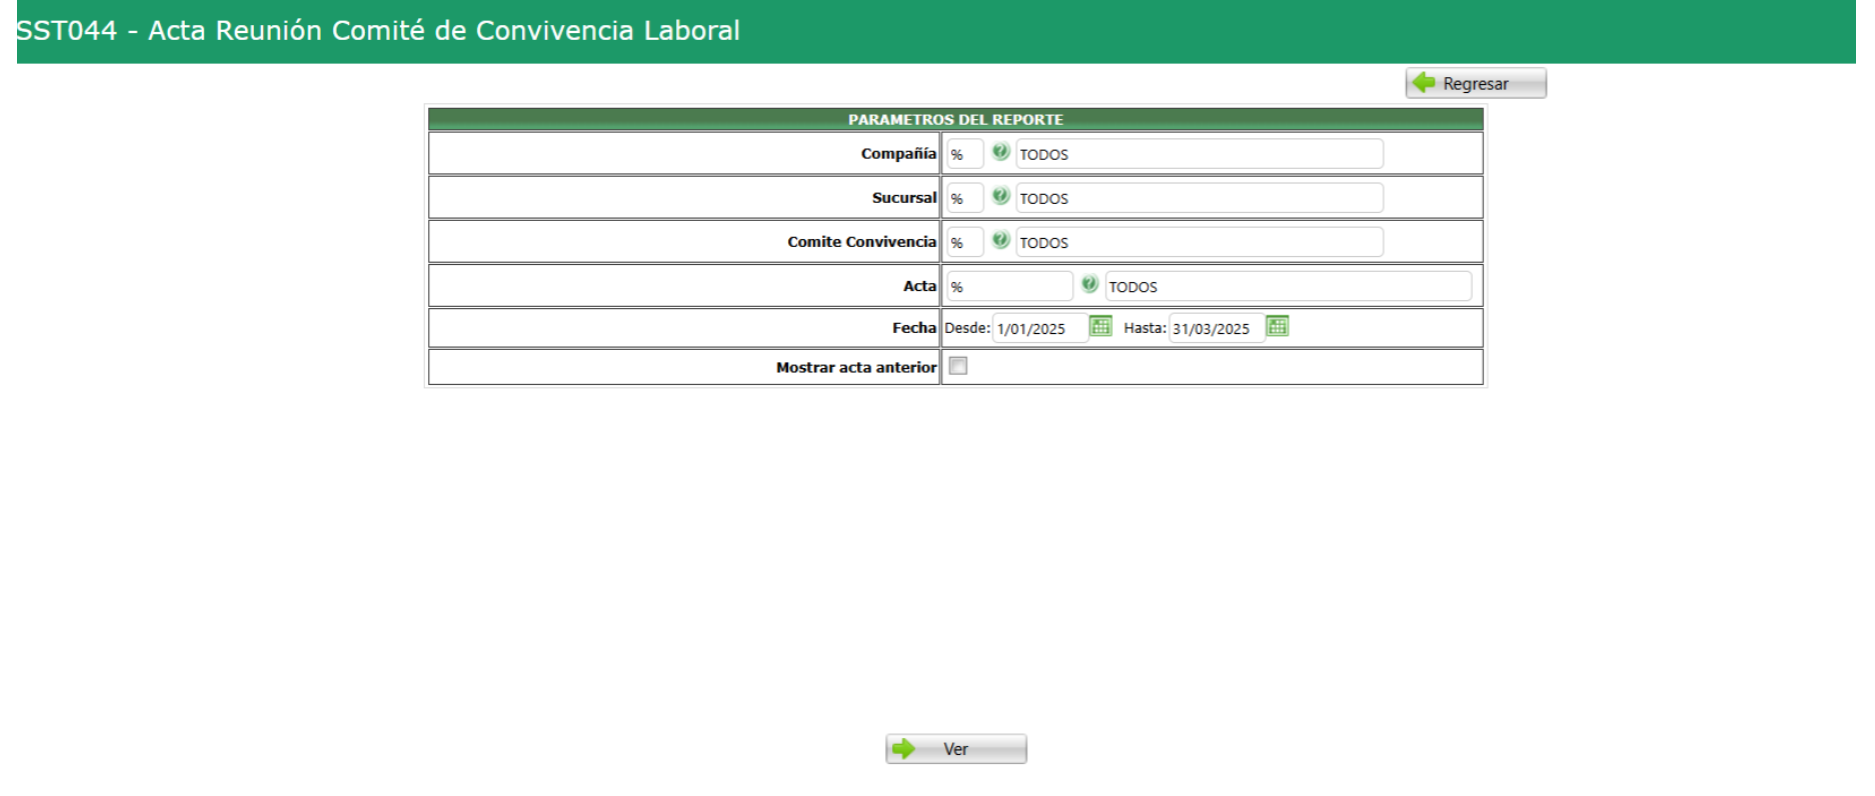The width and height of the screenshot is (1875, 796).
Task: Click the PARAMETROS DEL REPORTE header
Action: [956, 119]
